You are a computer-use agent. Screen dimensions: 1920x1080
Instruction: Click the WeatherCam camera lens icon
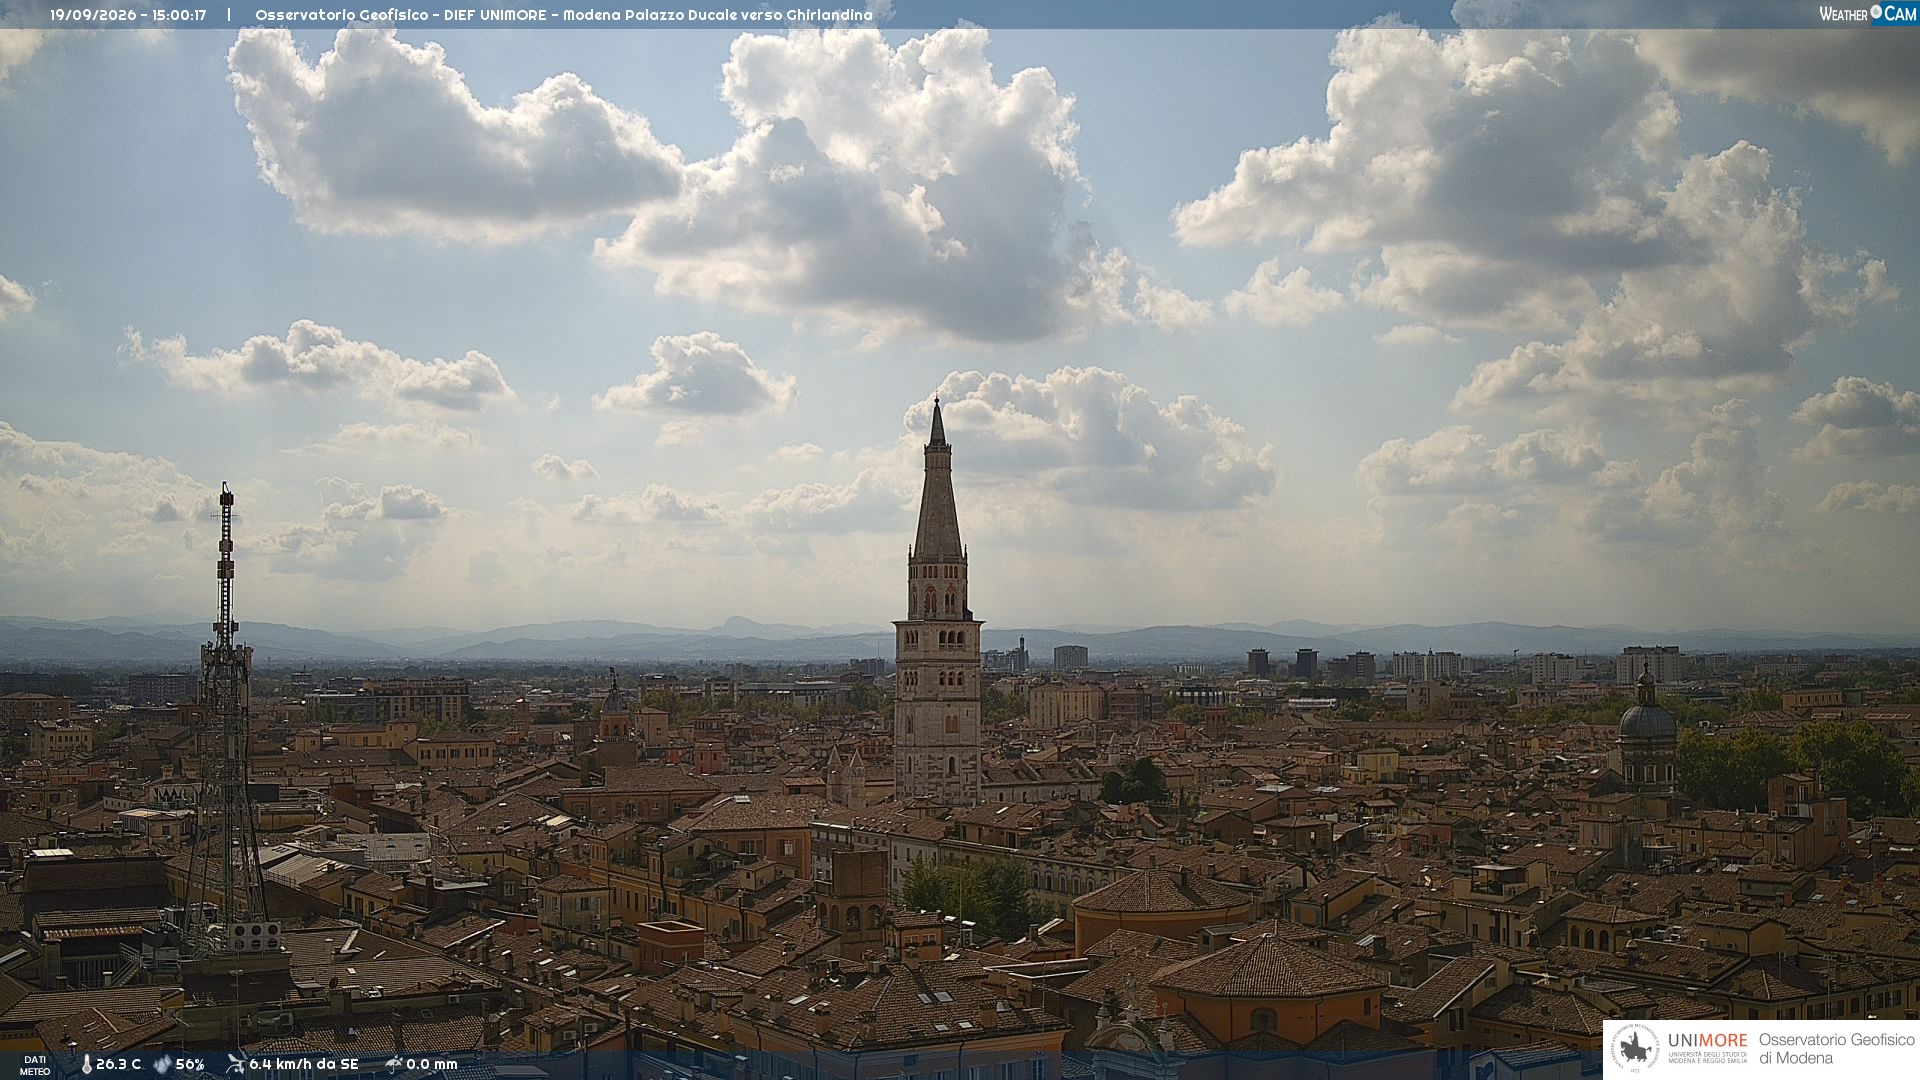pos(1876,12)
